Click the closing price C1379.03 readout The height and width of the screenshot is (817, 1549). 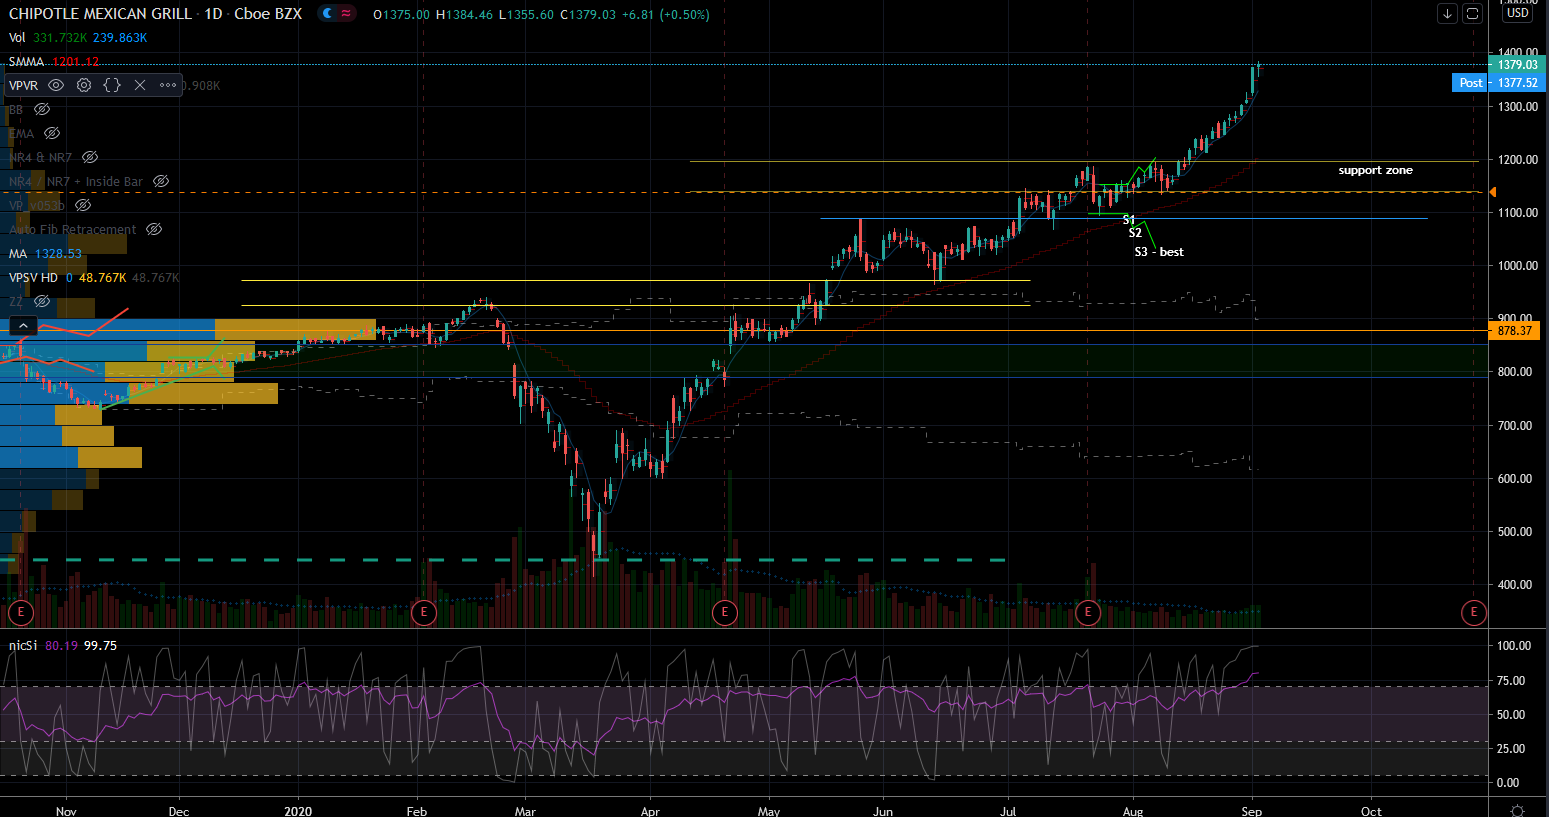[x=588, y=15]
